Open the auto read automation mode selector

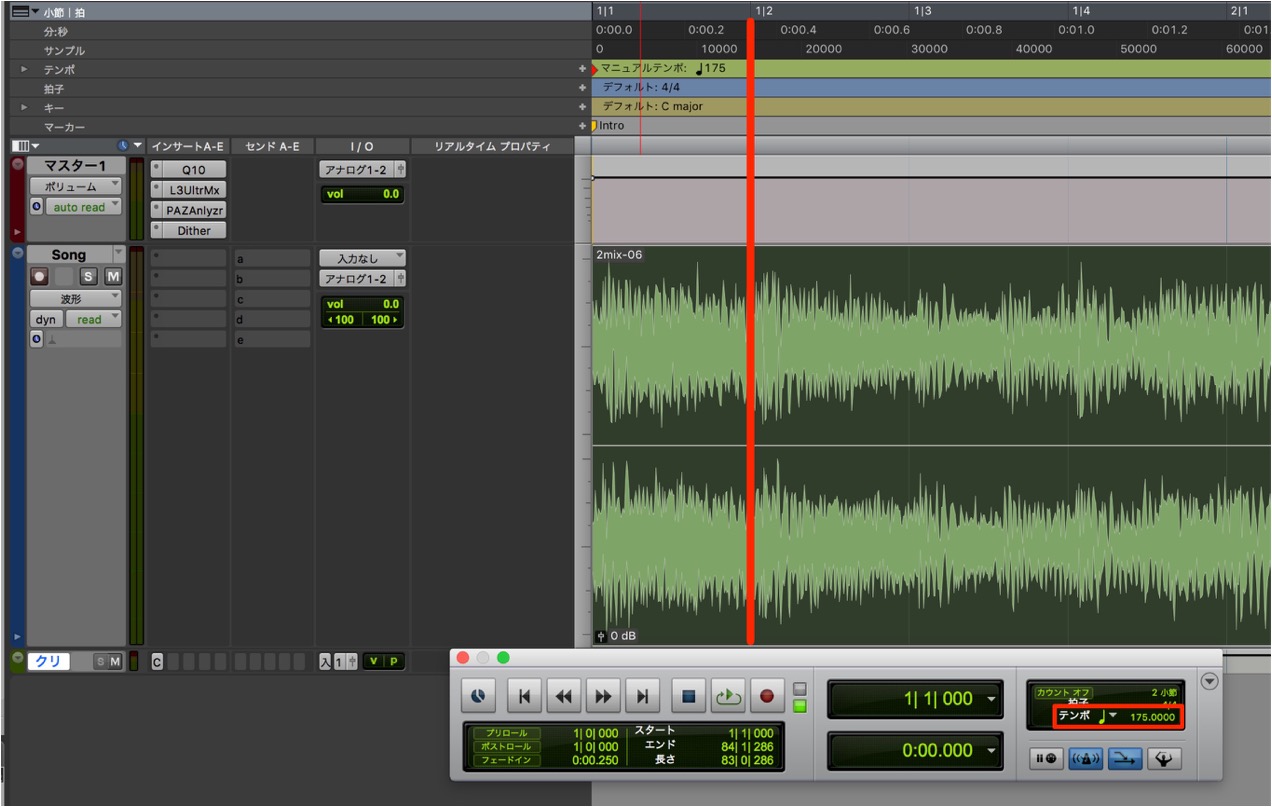83,207
